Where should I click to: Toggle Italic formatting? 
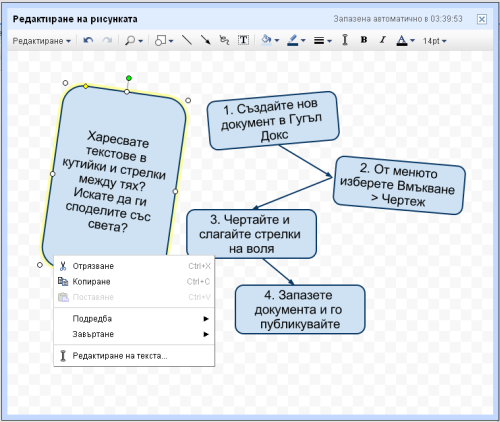tap(383, 40)
